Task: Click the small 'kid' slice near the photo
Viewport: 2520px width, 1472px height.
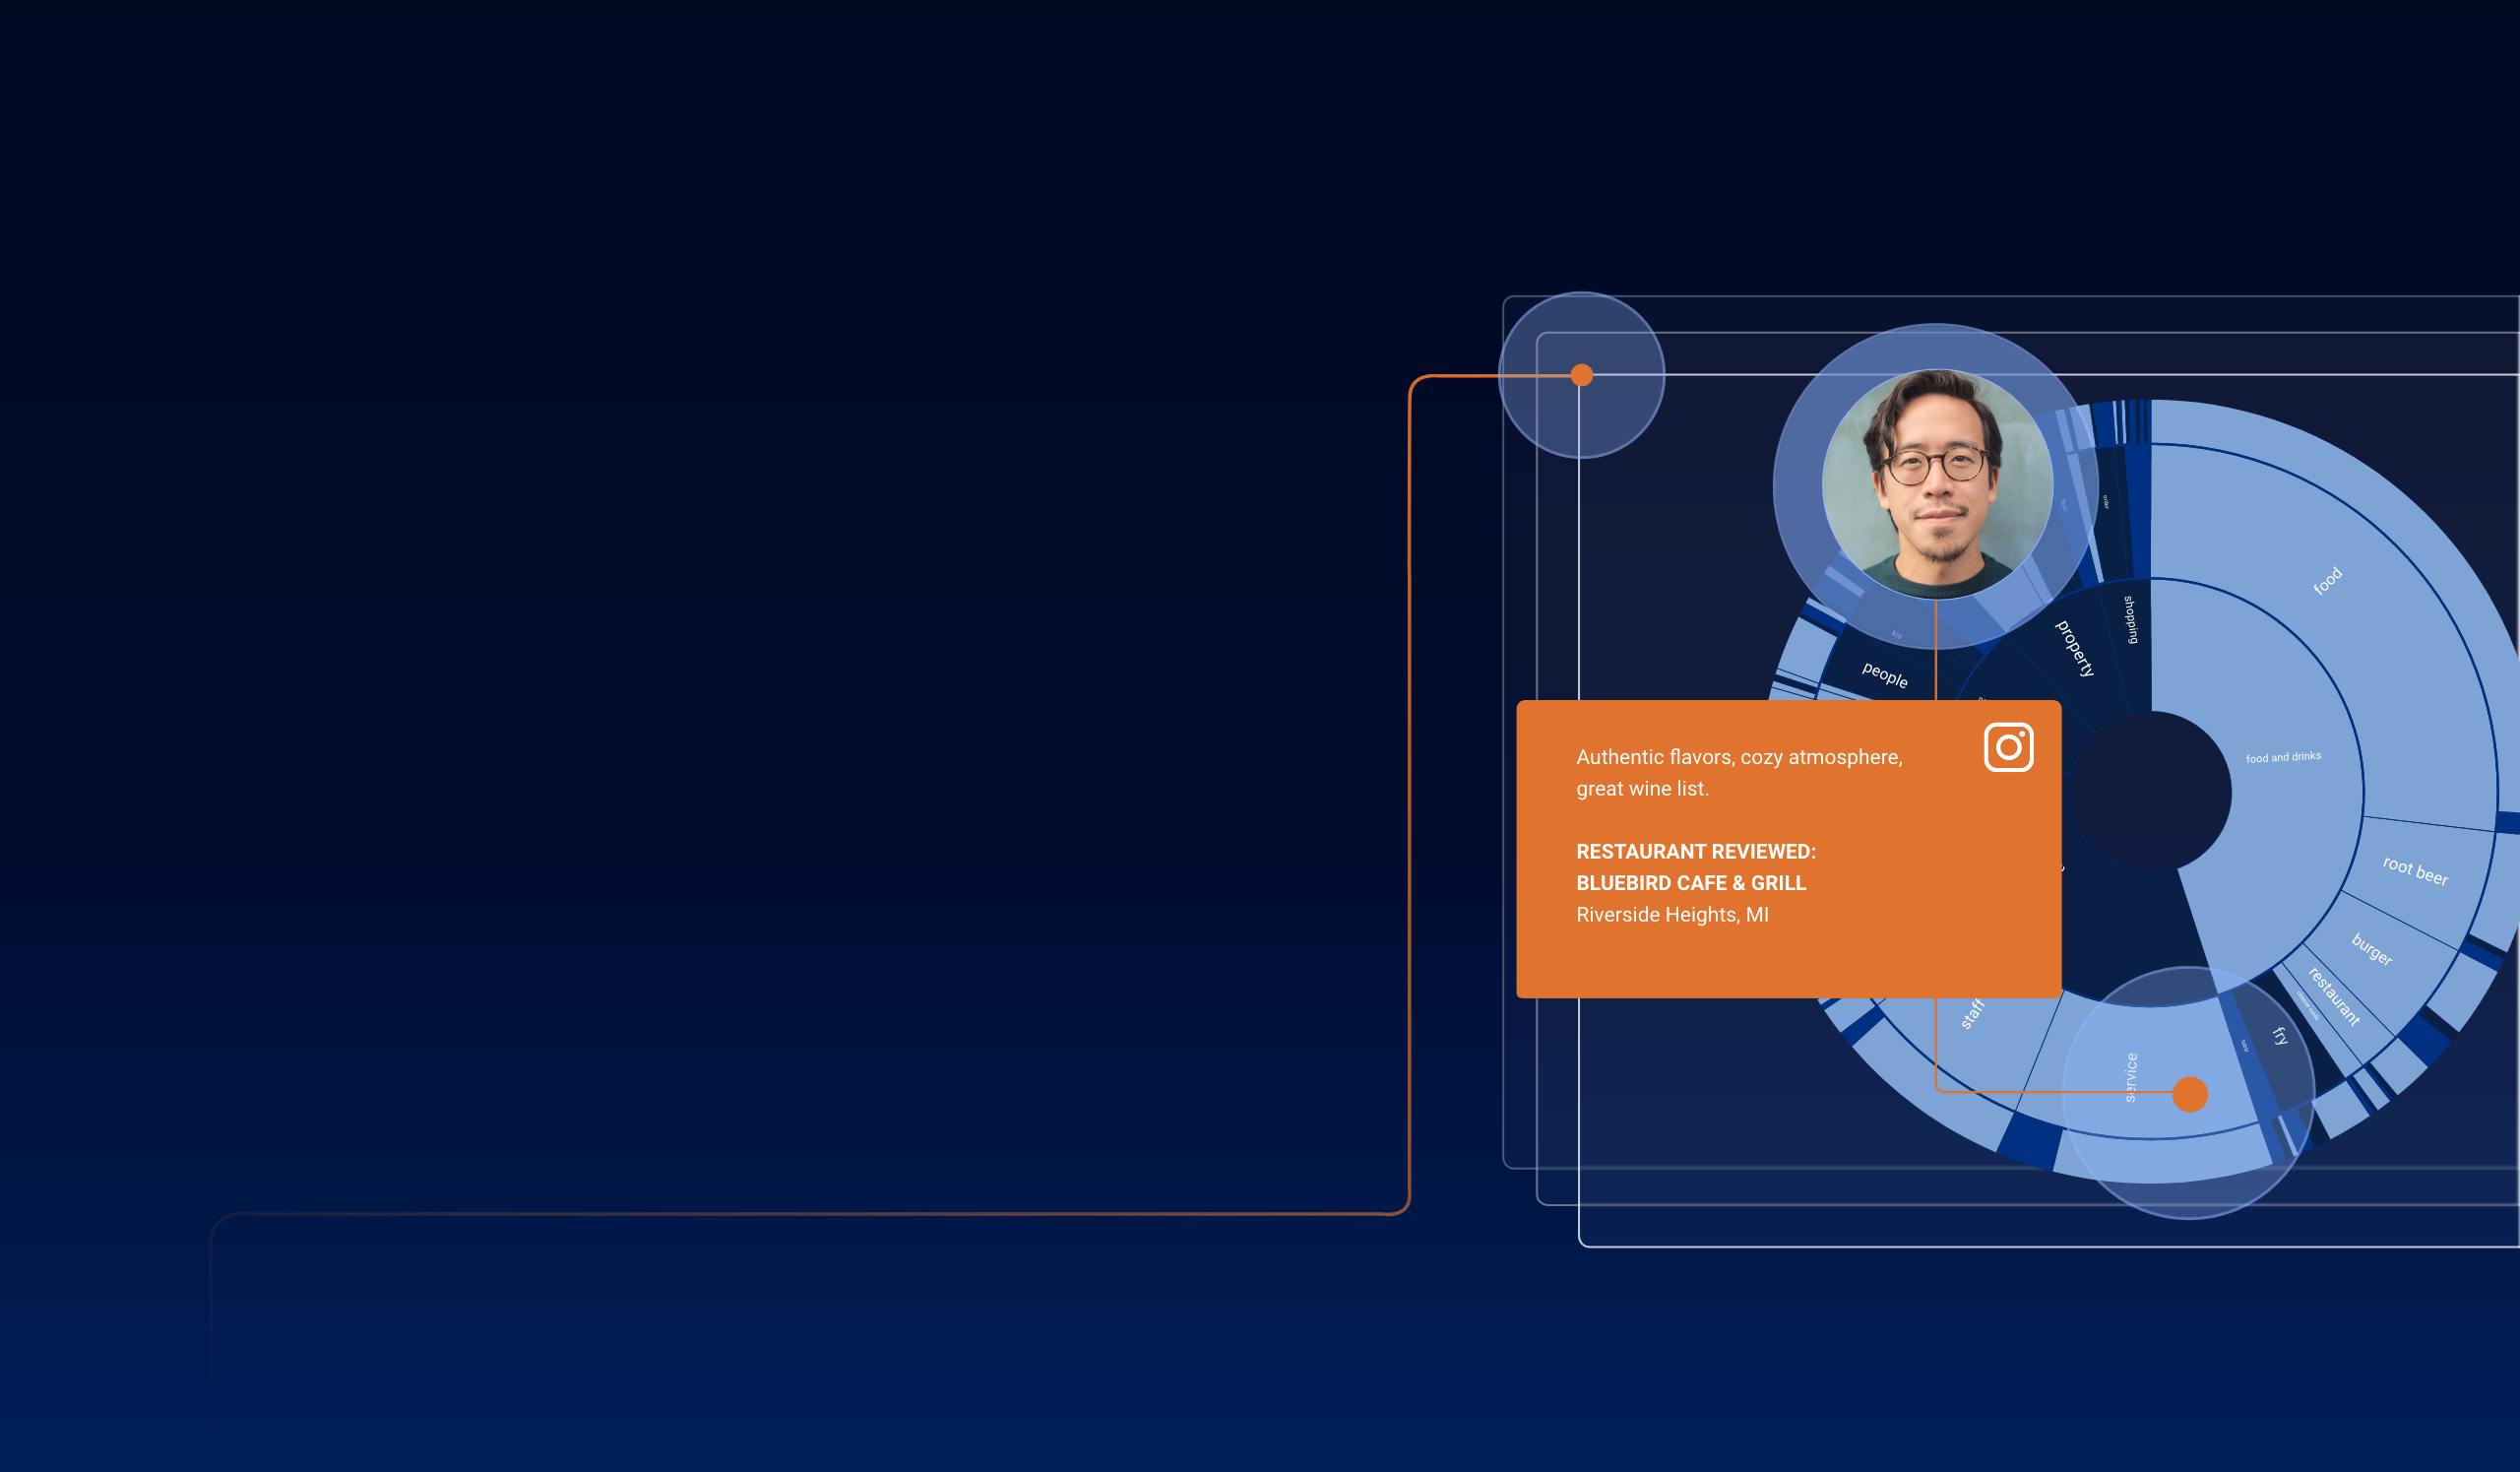Action: 1897,636
